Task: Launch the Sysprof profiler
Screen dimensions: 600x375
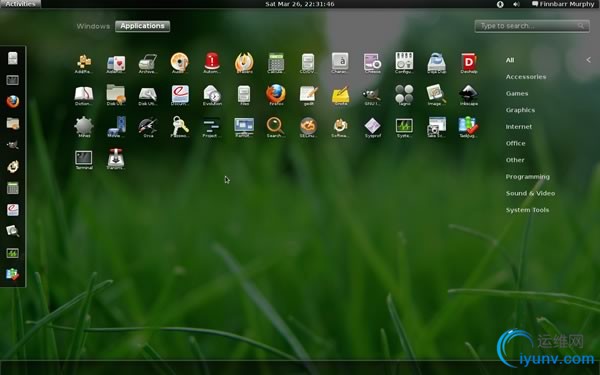Action: click(372, 127)
